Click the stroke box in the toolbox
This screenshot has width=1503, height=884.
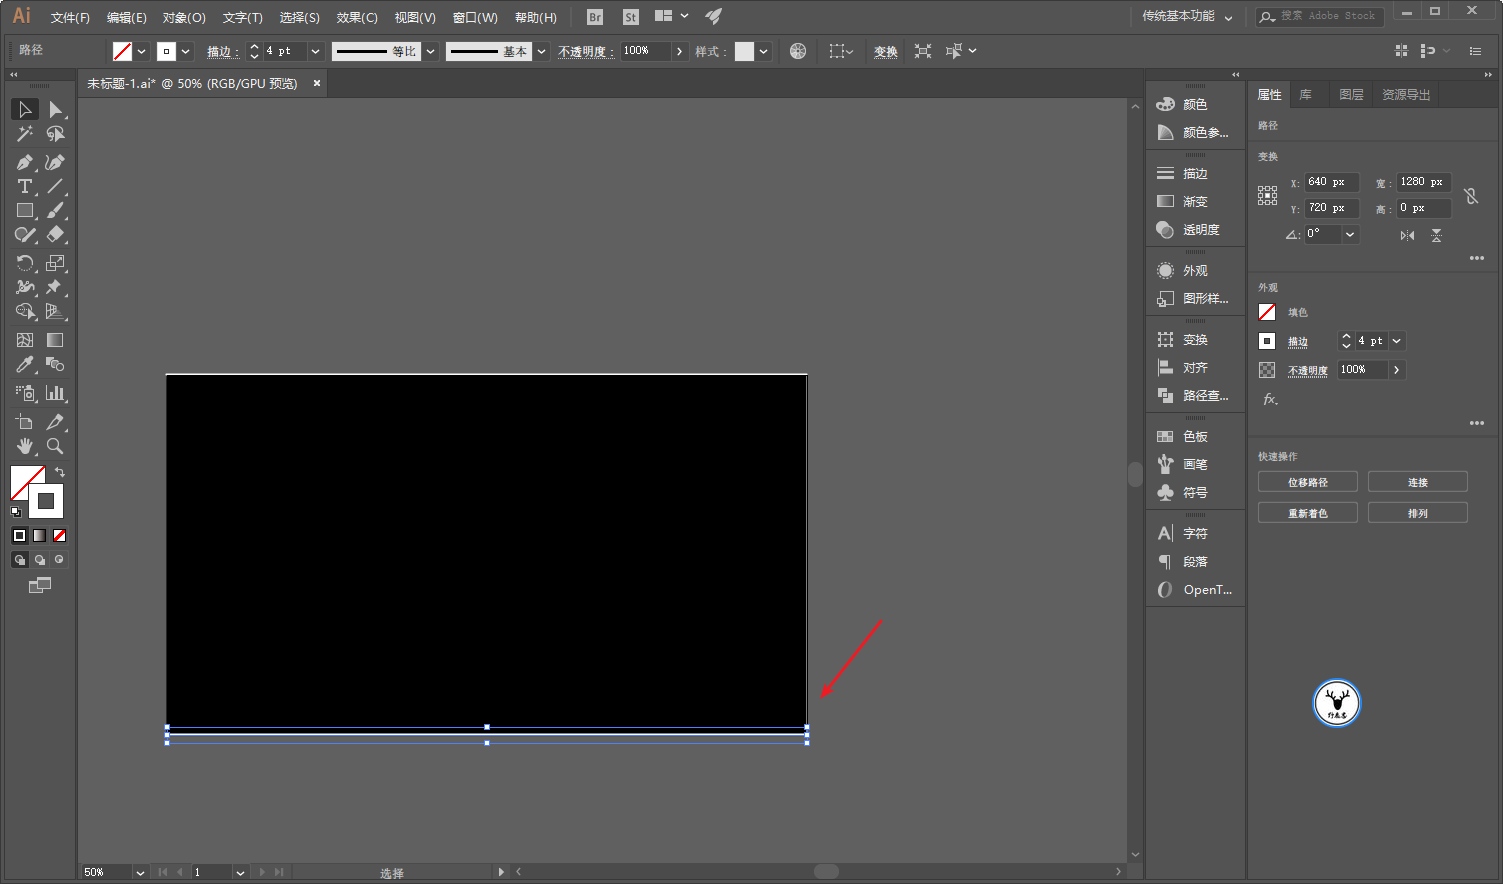pos(46,501)
